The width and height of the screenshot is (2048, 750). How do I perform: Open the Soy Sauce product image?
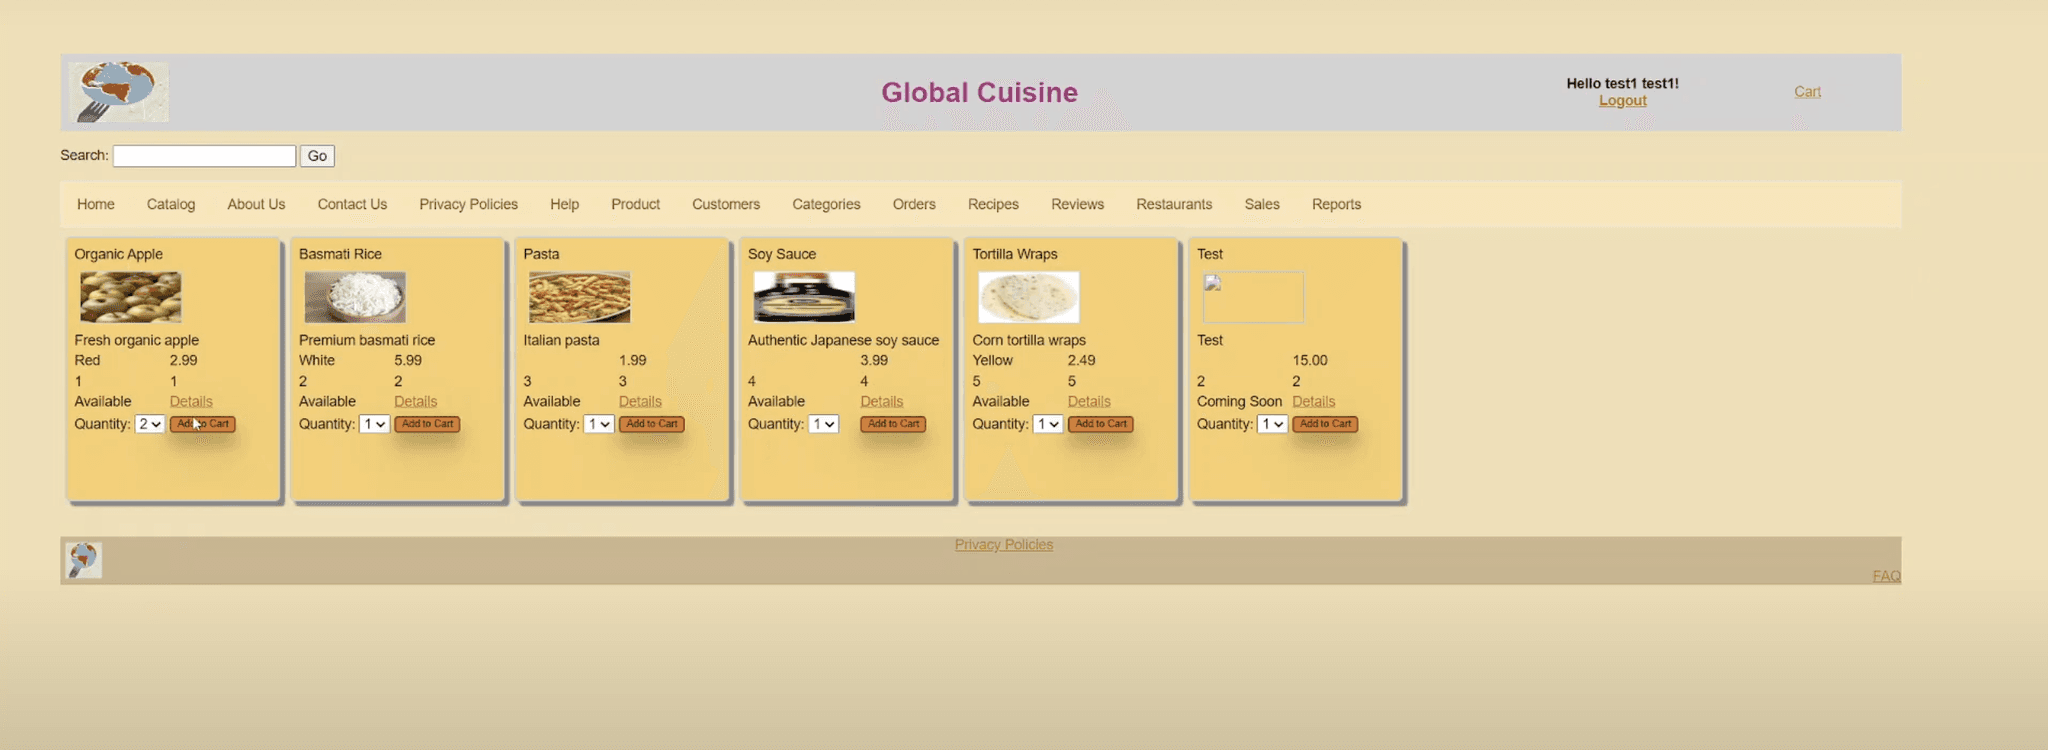pyautogui.click(x=804, y=297)
